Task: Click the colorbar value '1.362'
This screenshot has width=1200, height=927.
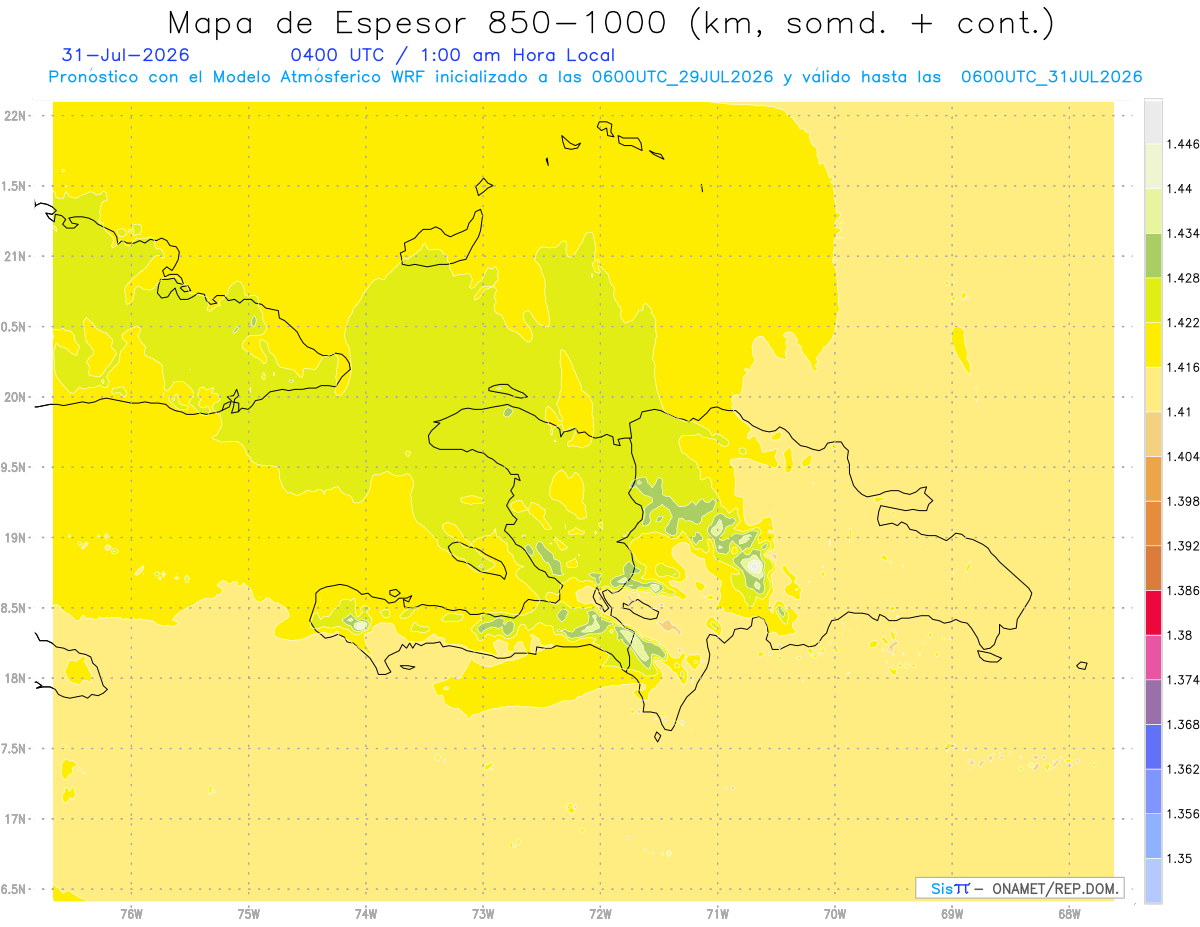Action: tap(1185, 769)
